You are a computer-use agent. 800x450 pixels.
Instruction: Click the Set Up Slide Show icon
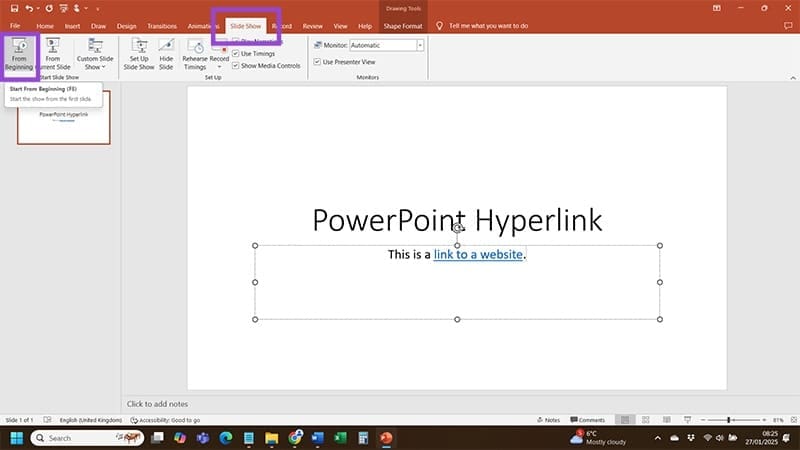pos(139,52)
